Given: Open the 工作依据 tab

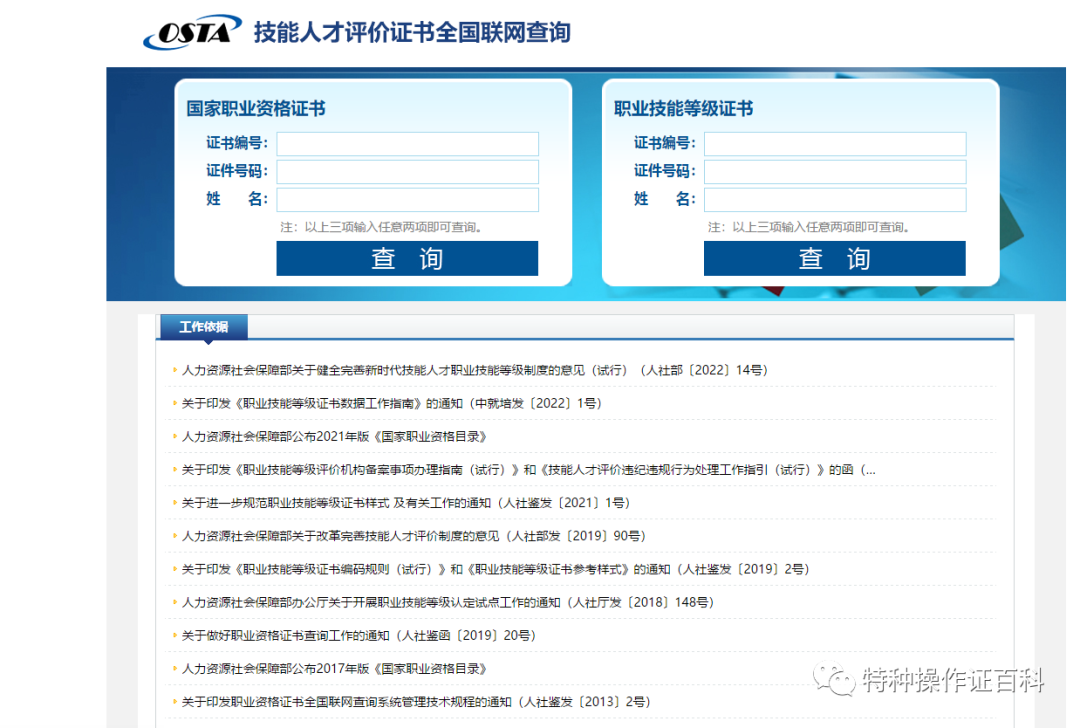Looking at the screenshot, I should (x=203, y=326).
